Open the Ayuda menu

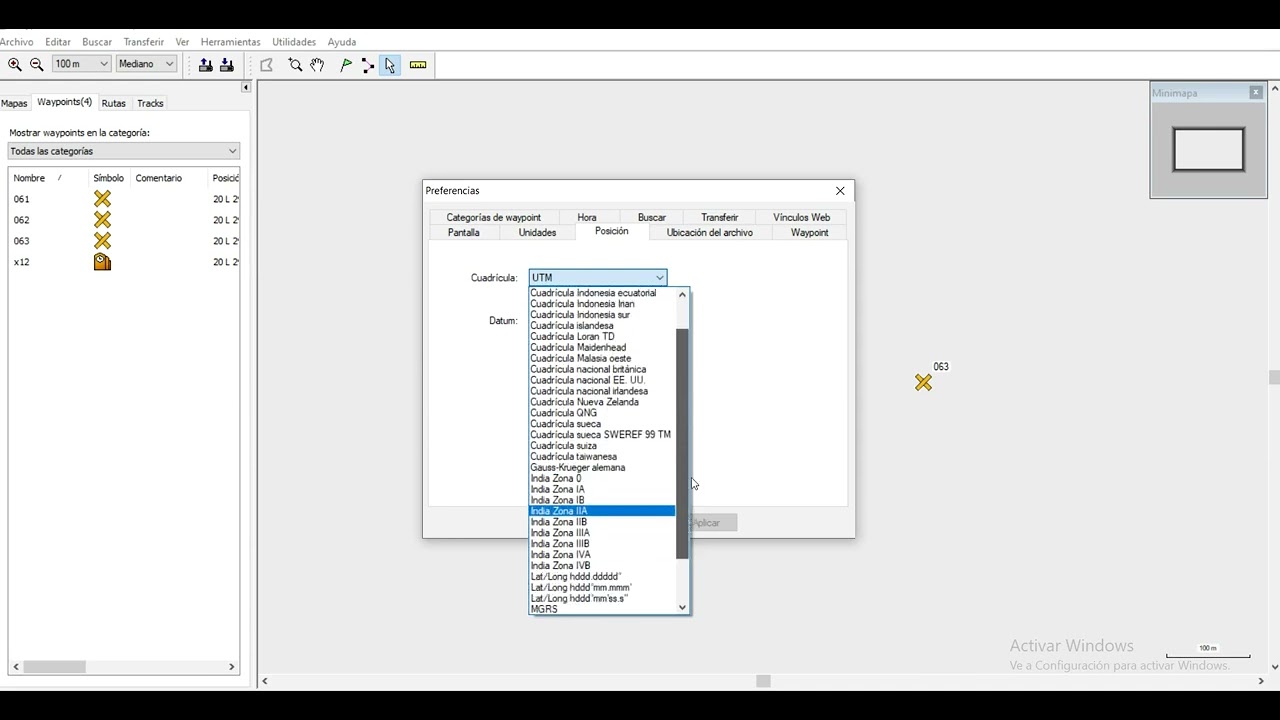tap(342, 42)
